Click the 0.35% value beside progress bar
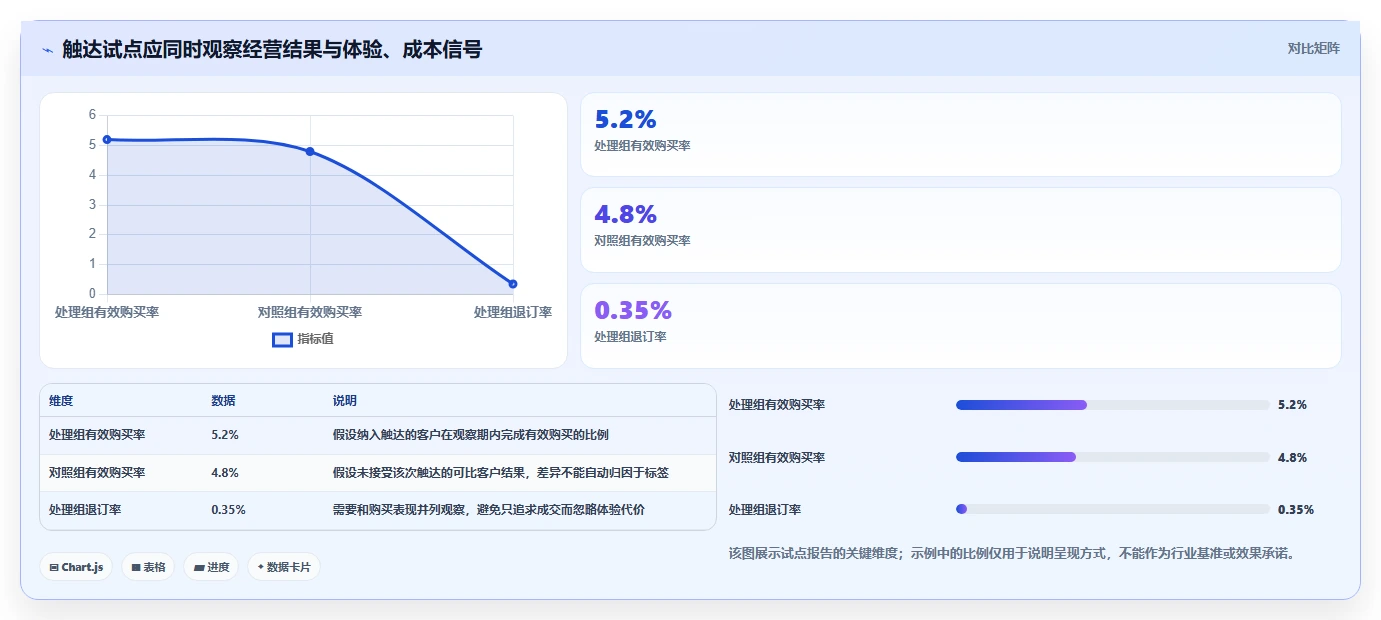This screenshot has width=1381, height=620. pos(1296,509)
